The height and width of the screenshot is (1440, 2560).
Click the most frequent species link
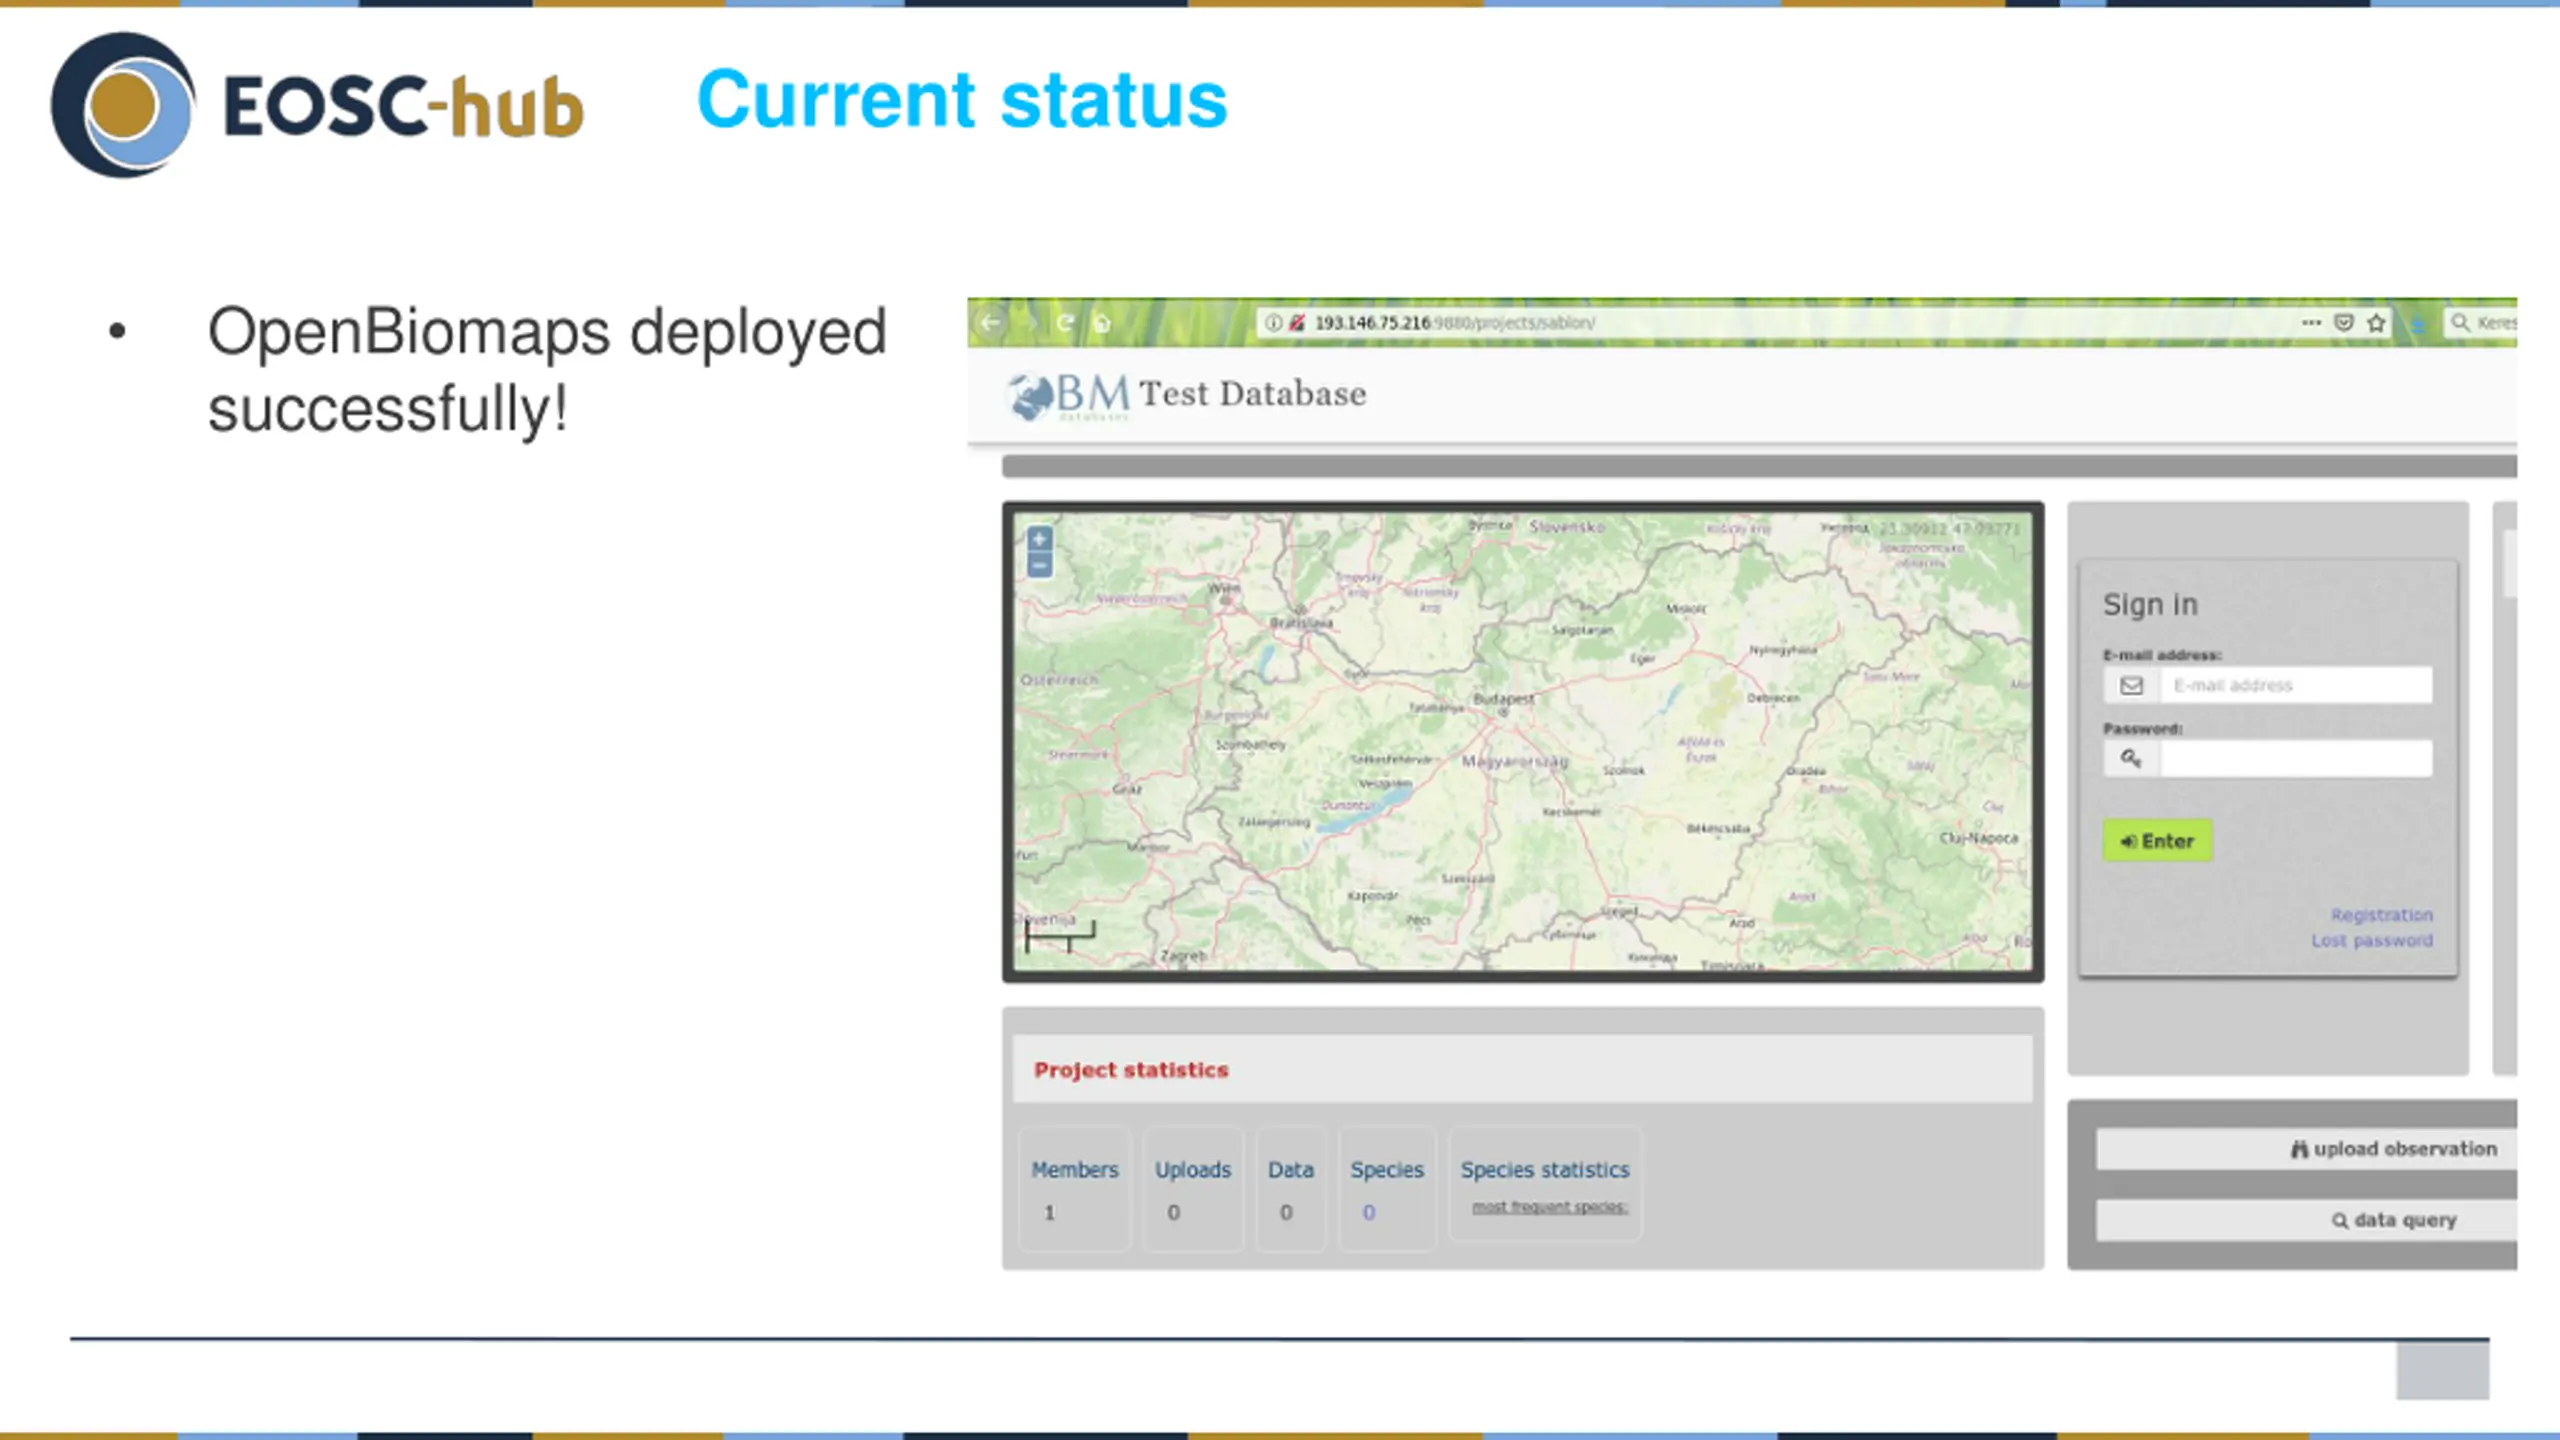(x=1549, y=1207)
